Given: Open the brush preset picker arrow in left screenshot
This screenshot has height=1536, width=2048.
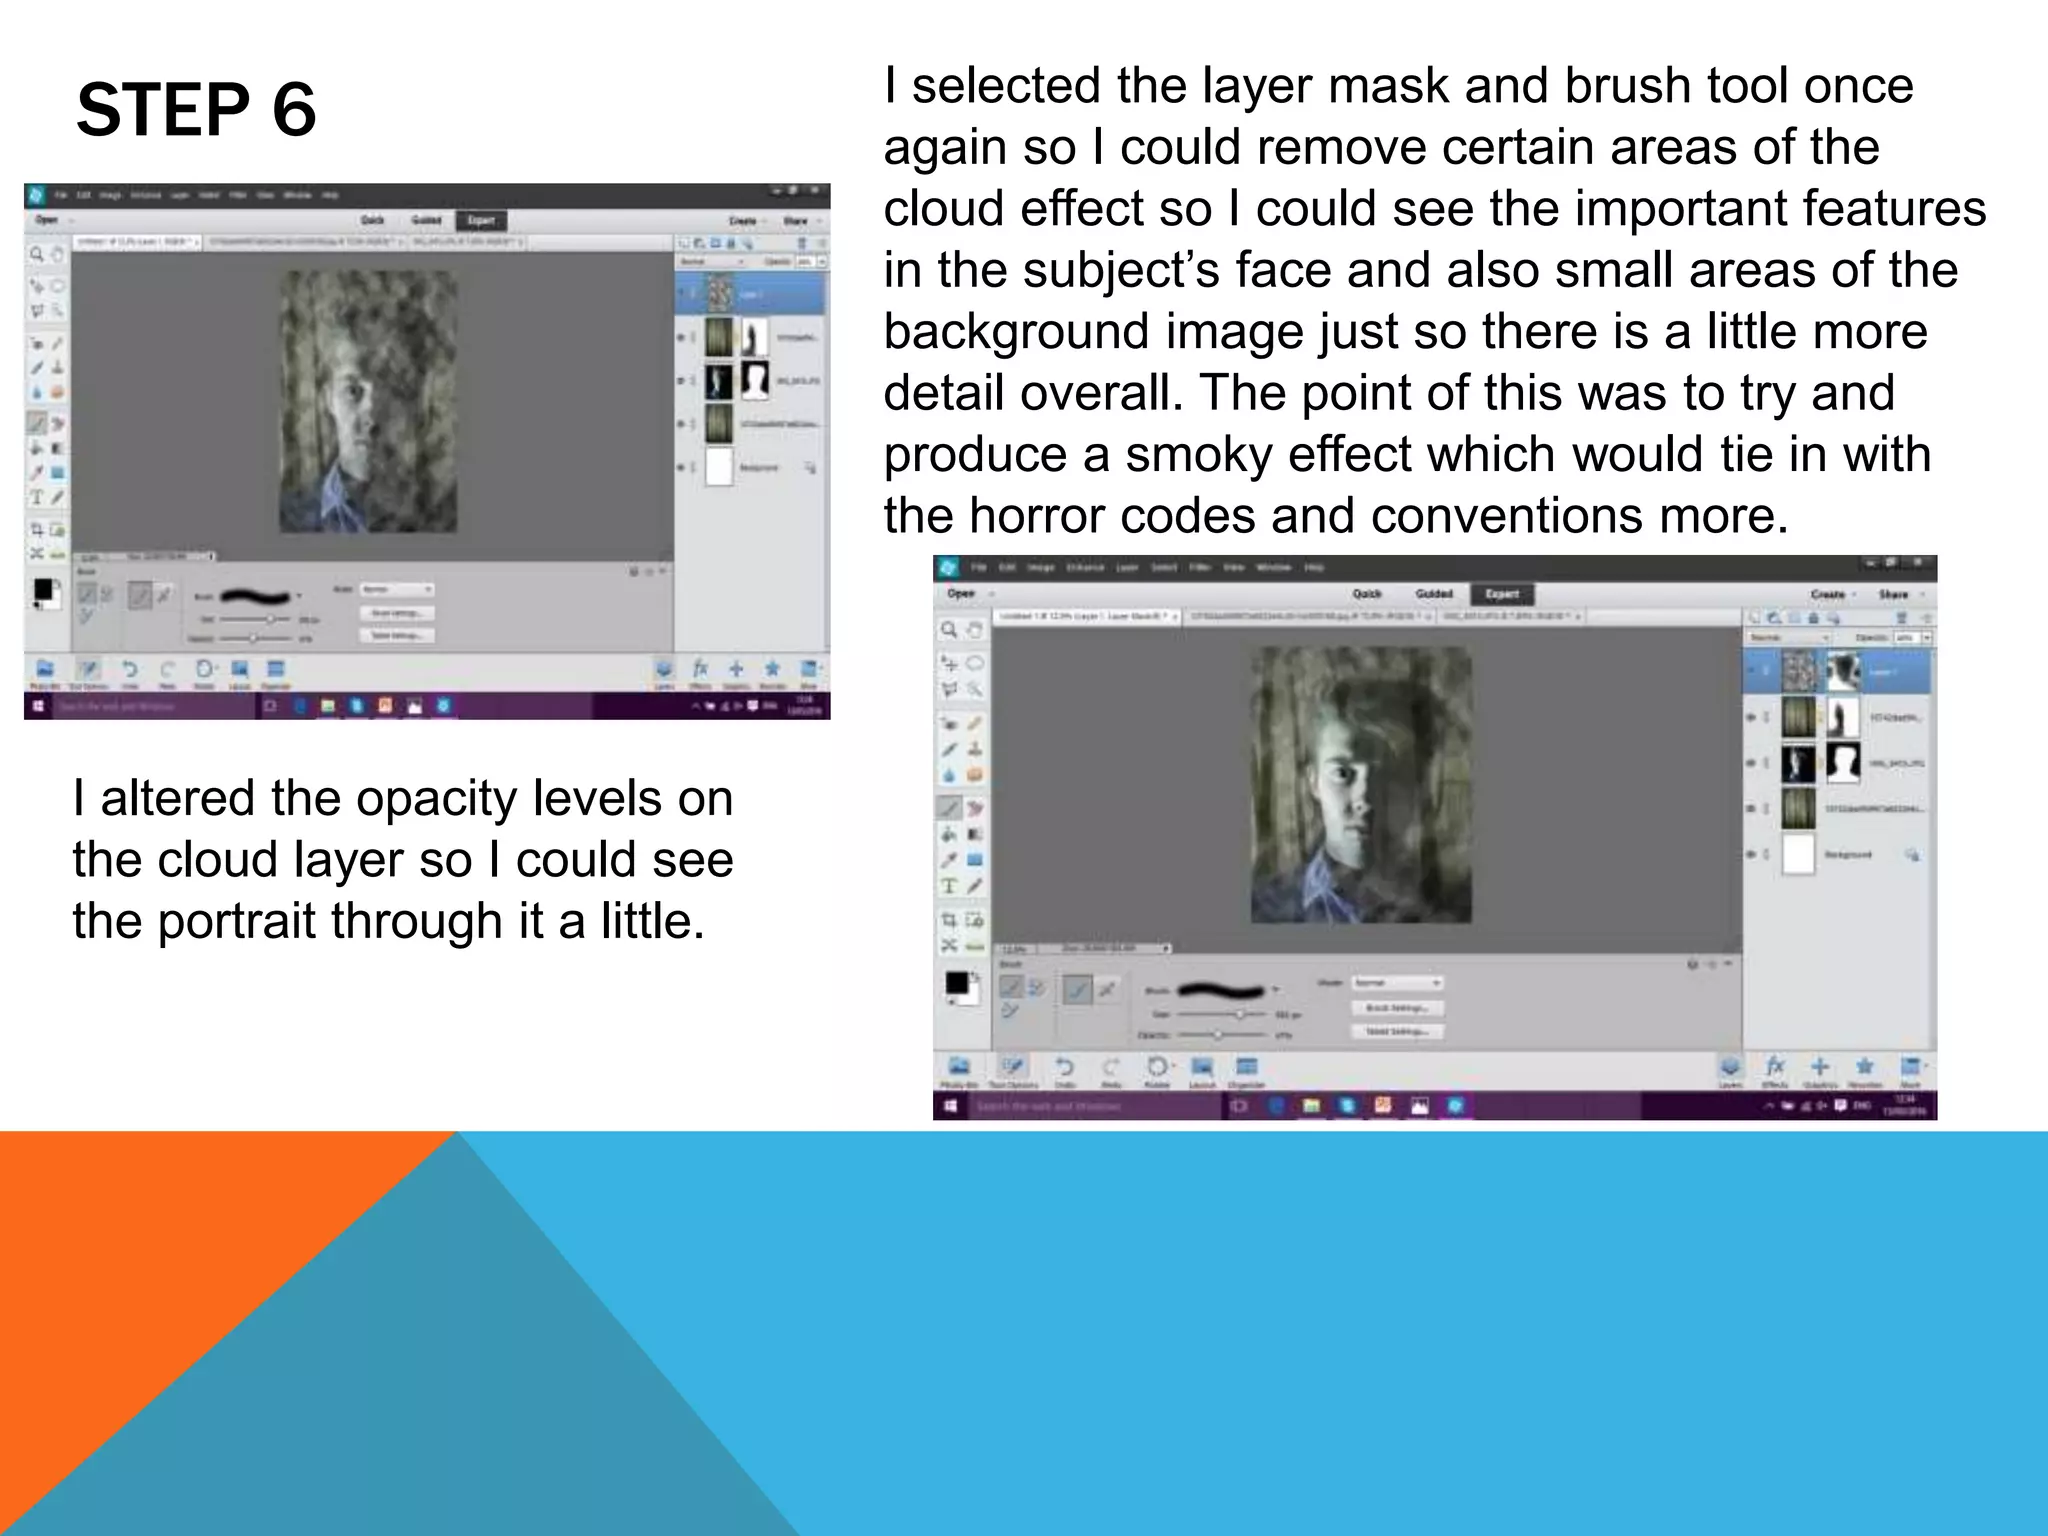Looking at the screenshot, I should click(x=299, y=596).
